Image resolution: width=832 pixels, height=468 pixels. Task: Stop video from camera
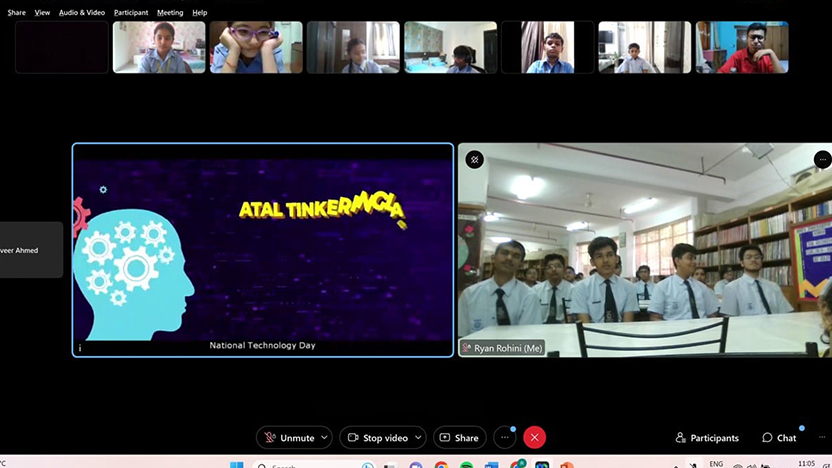tap(376, 438)
